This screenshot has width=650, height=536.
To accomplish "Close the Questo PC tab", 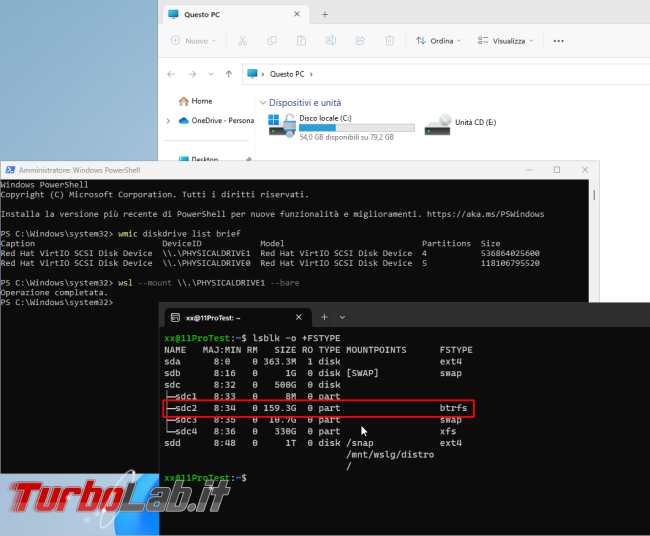I will pyautogui.click(x=297, y=14).
